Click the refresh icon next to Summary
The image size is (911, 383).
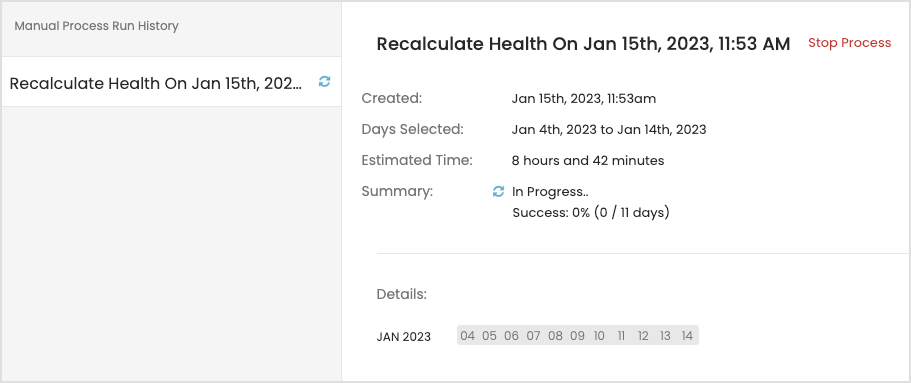(x=498, y=191)
